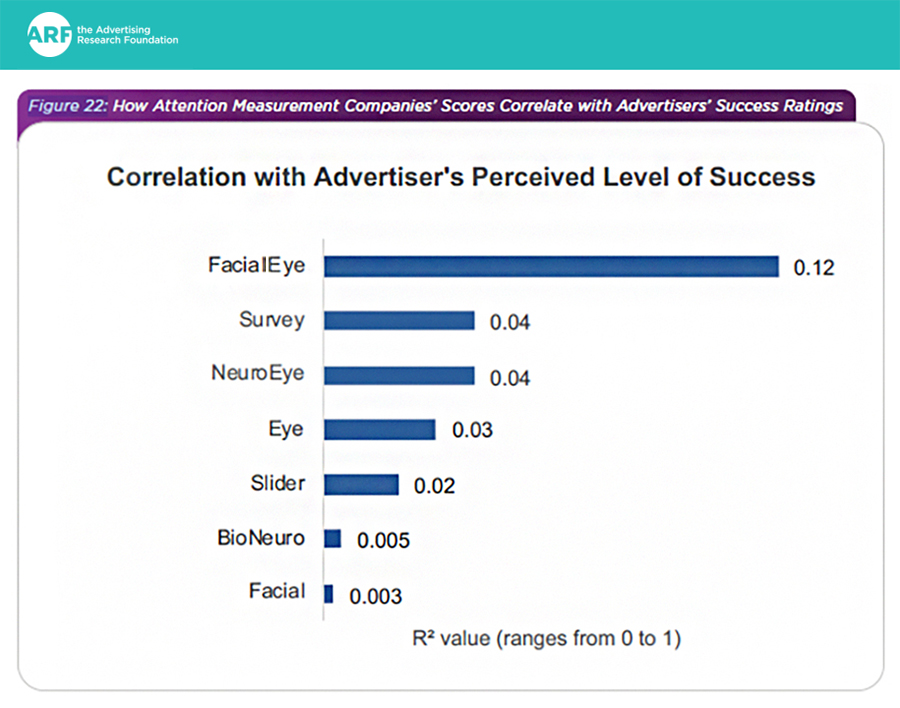Screen dimensions: 900x708
Task: Select the Survey bar
Action: (399, 321)
